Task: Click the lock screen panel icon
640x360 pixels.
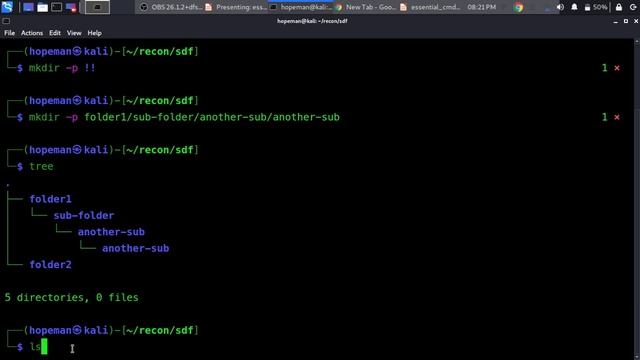Action: [x=619, y=7]
